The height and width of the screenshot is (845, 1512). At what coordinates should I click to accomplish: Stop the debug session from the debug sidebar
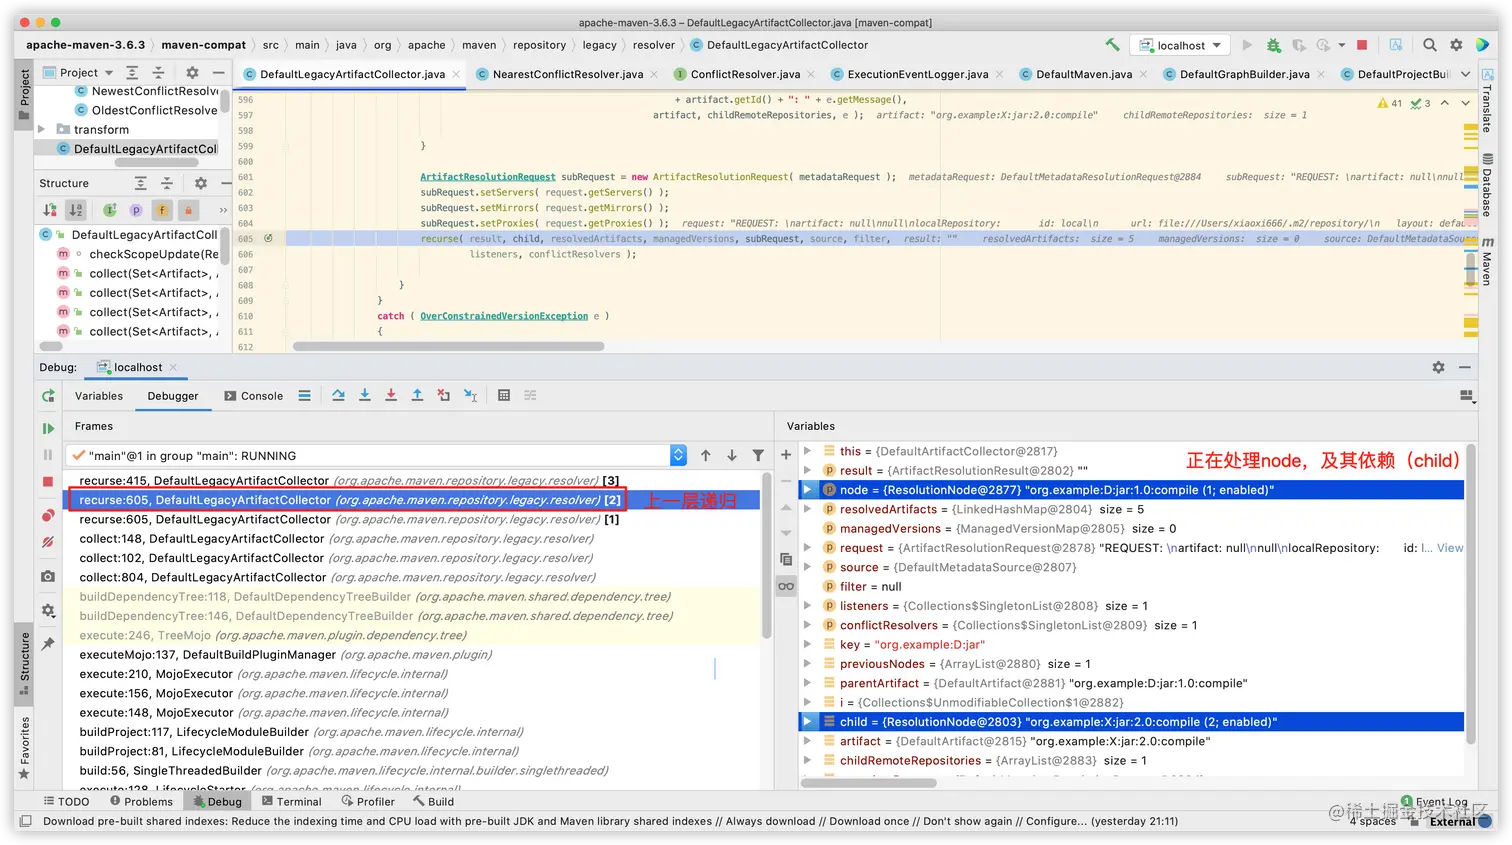[48, 481]
